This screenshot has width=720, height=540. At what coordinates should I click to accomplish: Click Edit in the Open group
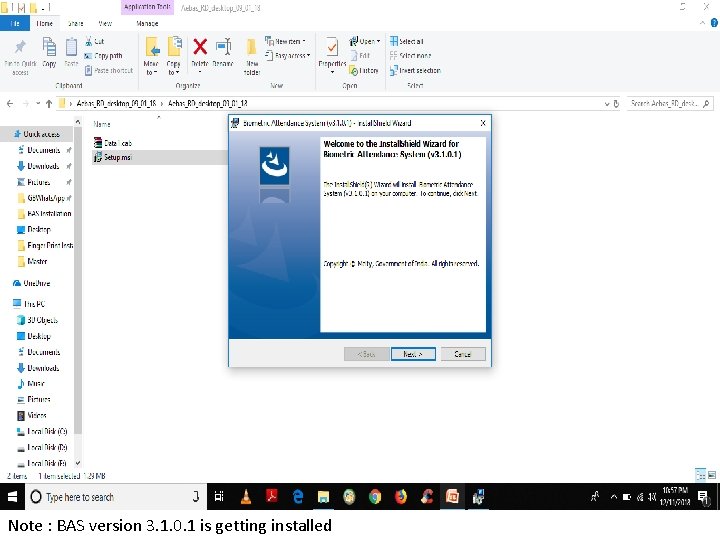360,56
